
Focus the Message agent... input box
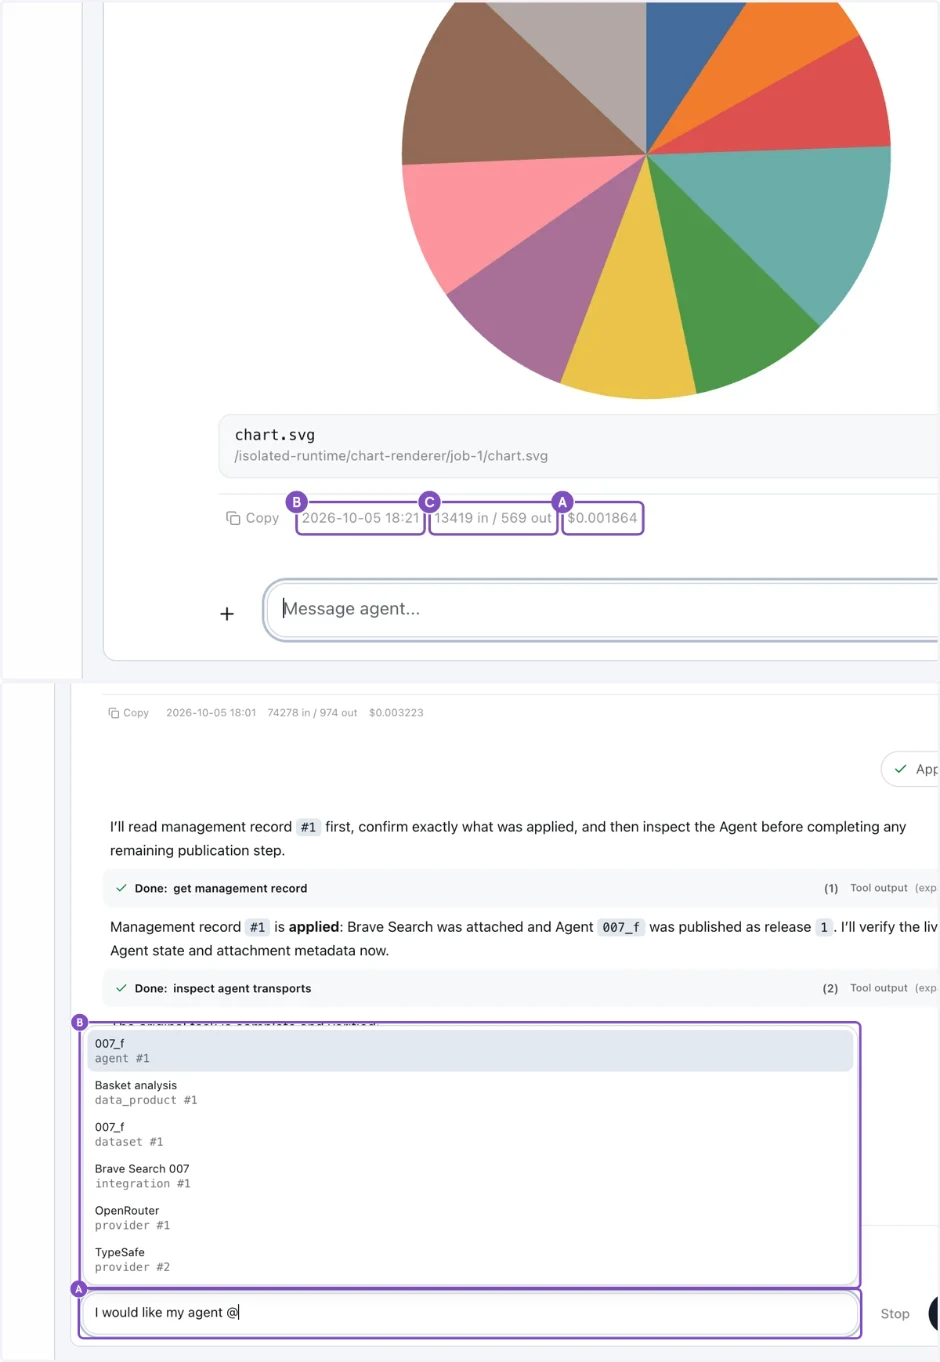[x=601, y=609]
